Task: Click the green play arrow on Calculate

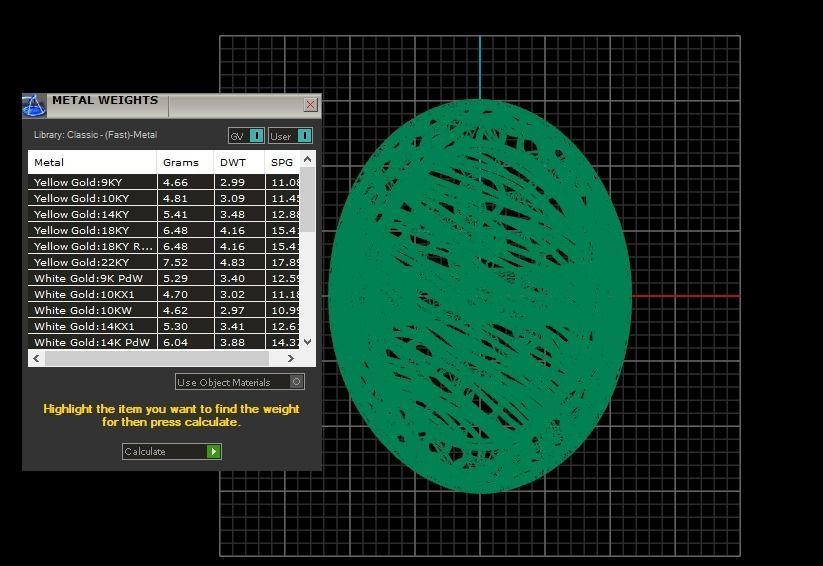Action: click(214, 452)
